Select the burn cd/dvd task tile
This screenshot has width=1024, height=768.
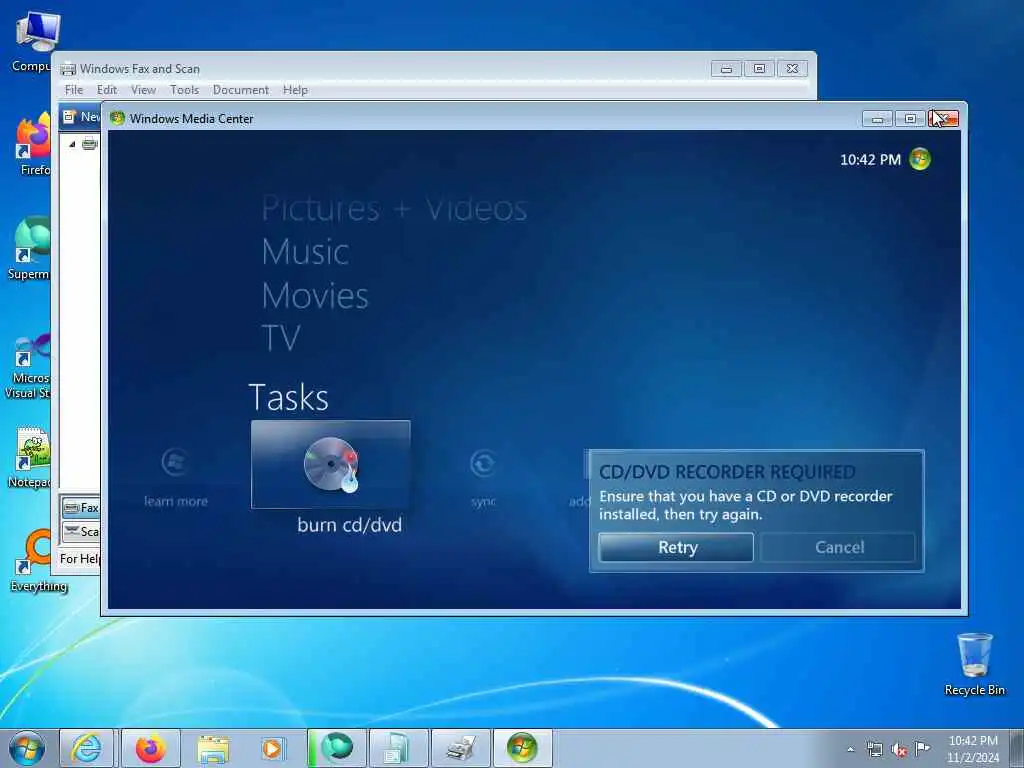click(330, 464)
